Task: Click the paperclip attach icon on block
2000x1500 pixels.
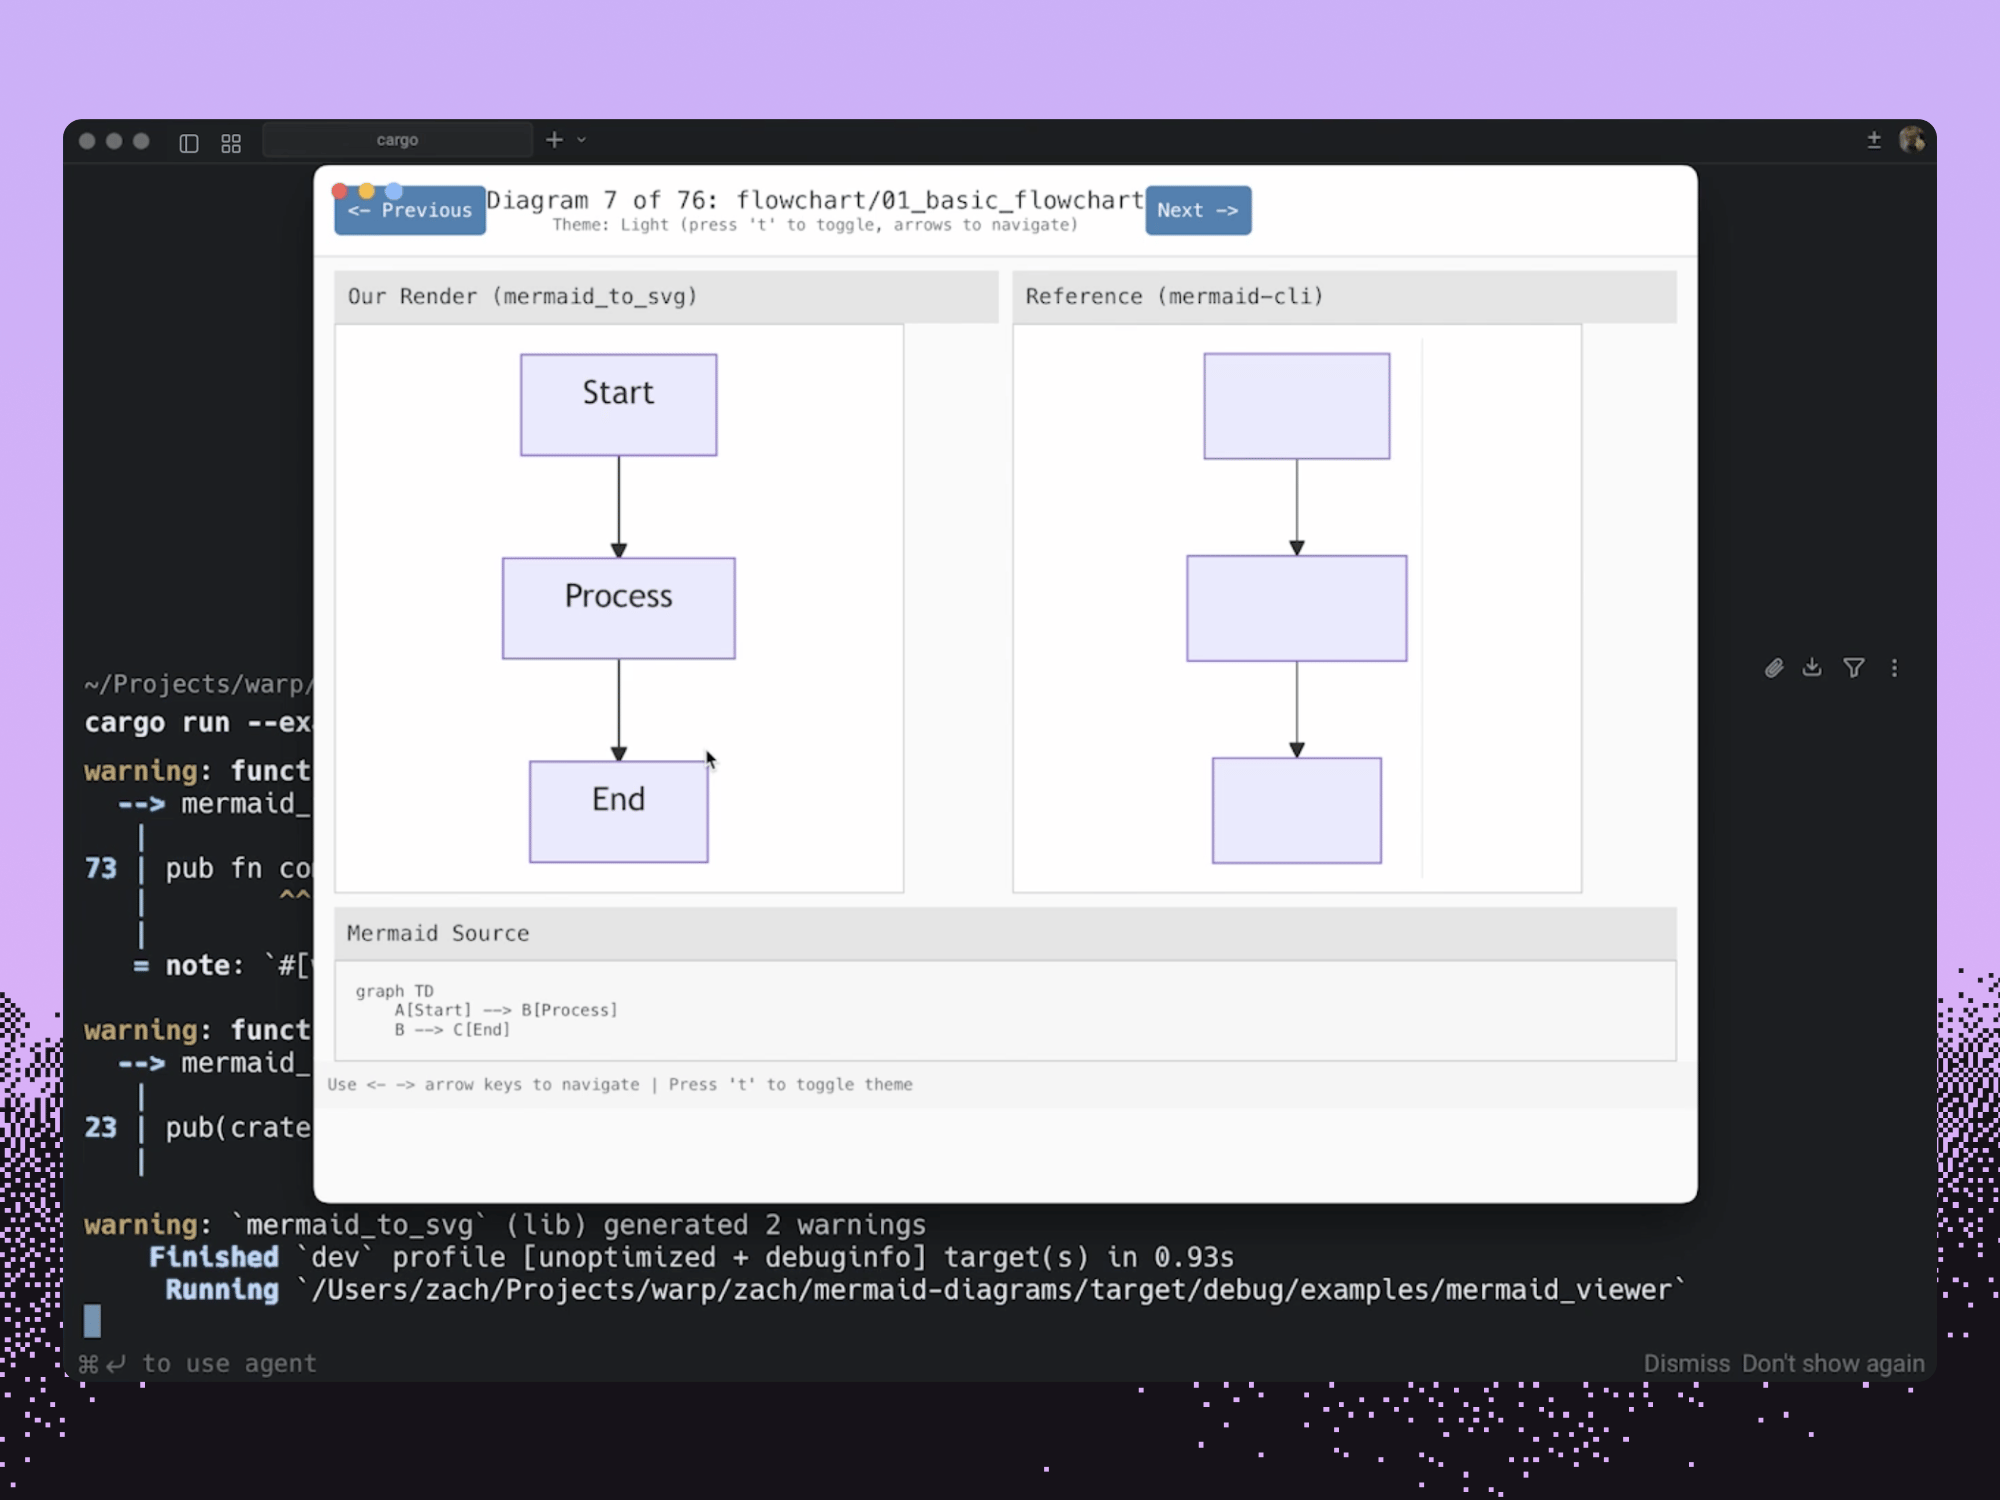Action: (1774, 668)
